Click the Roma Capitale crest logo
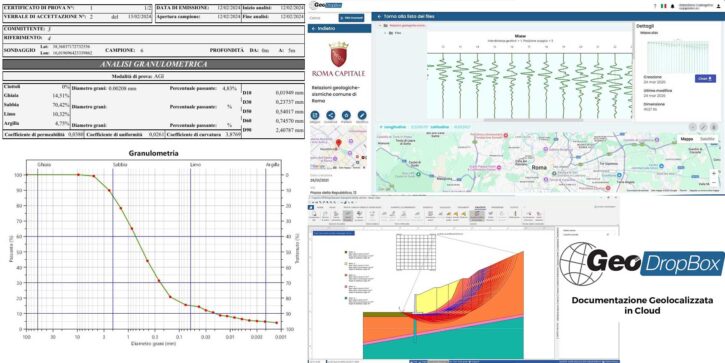The width and height of the screenshot is (725, 363). tap(339, 55)
